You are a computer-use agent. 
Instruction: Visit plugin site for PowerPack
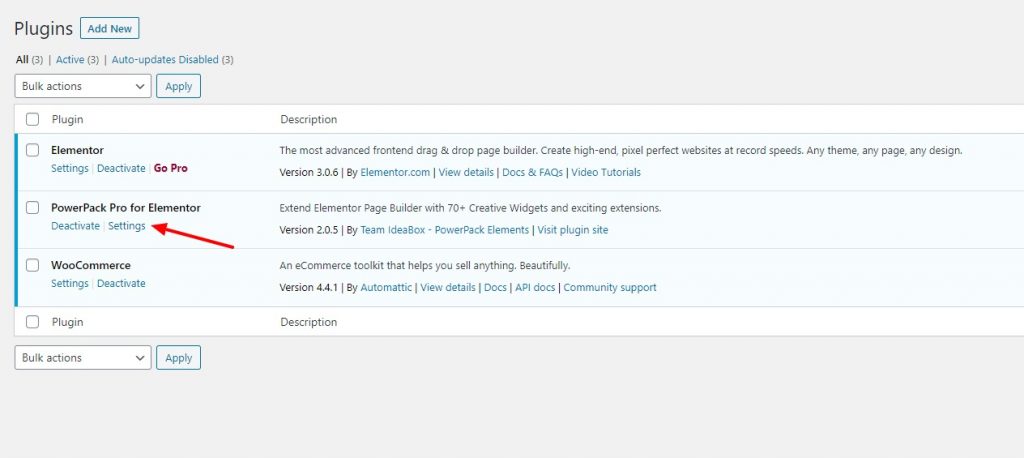click(572, 230)
